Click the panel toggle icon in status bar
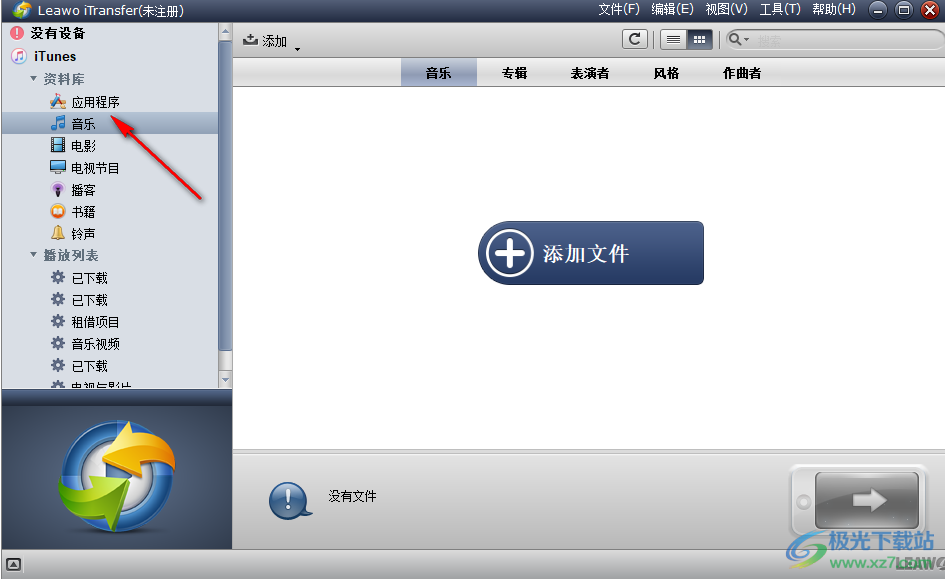The height and width of the screenshot is (579, 945). point(13,565)
